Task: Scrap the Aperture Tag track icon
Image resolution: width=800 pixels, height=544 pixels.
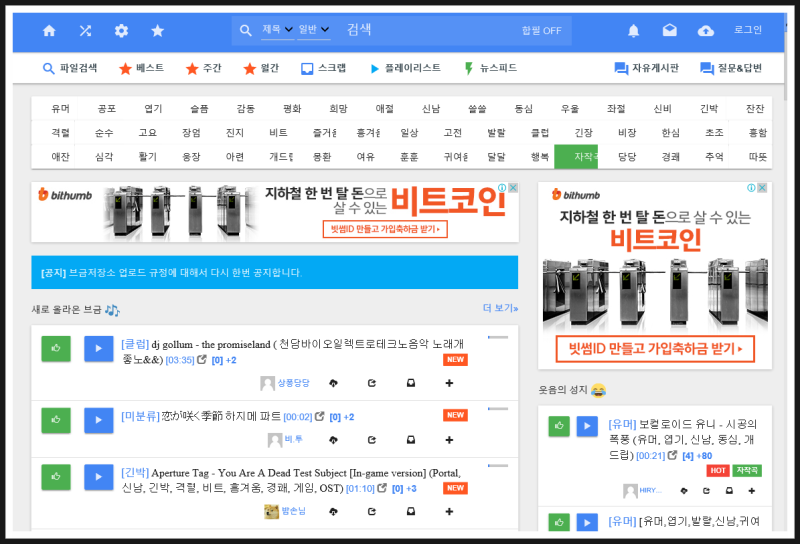Action: coord(411,511)
